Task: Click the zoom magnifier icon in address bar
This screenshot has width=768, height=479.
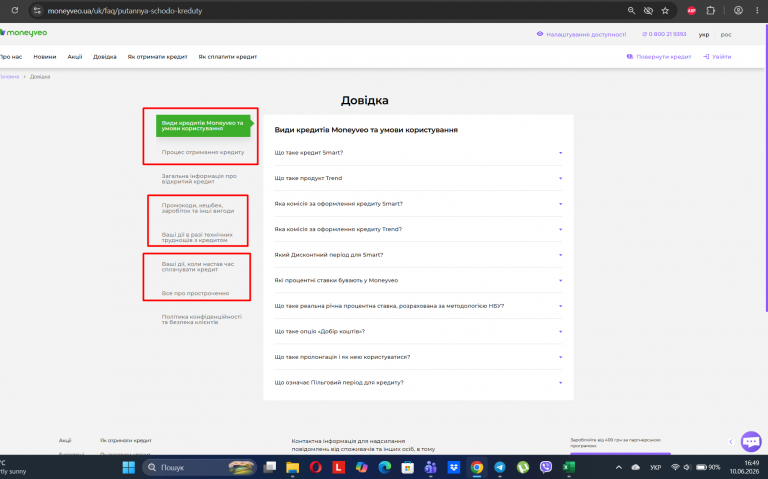Action: pyautogui.click(x=631, y=10)
